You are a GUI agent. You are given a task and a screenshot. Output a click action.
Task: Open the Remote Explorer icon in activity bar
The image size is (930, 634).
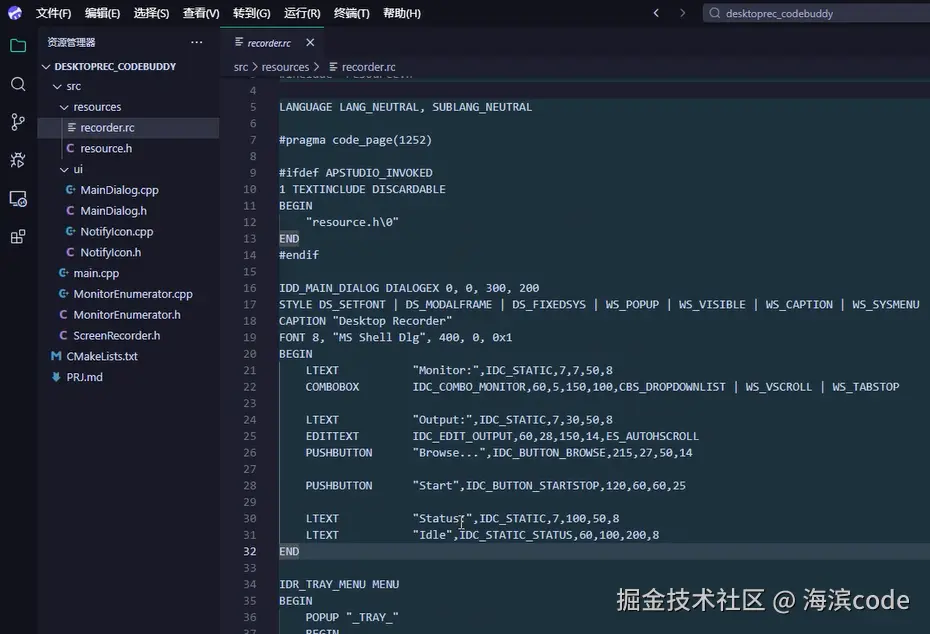coord(18,199)
